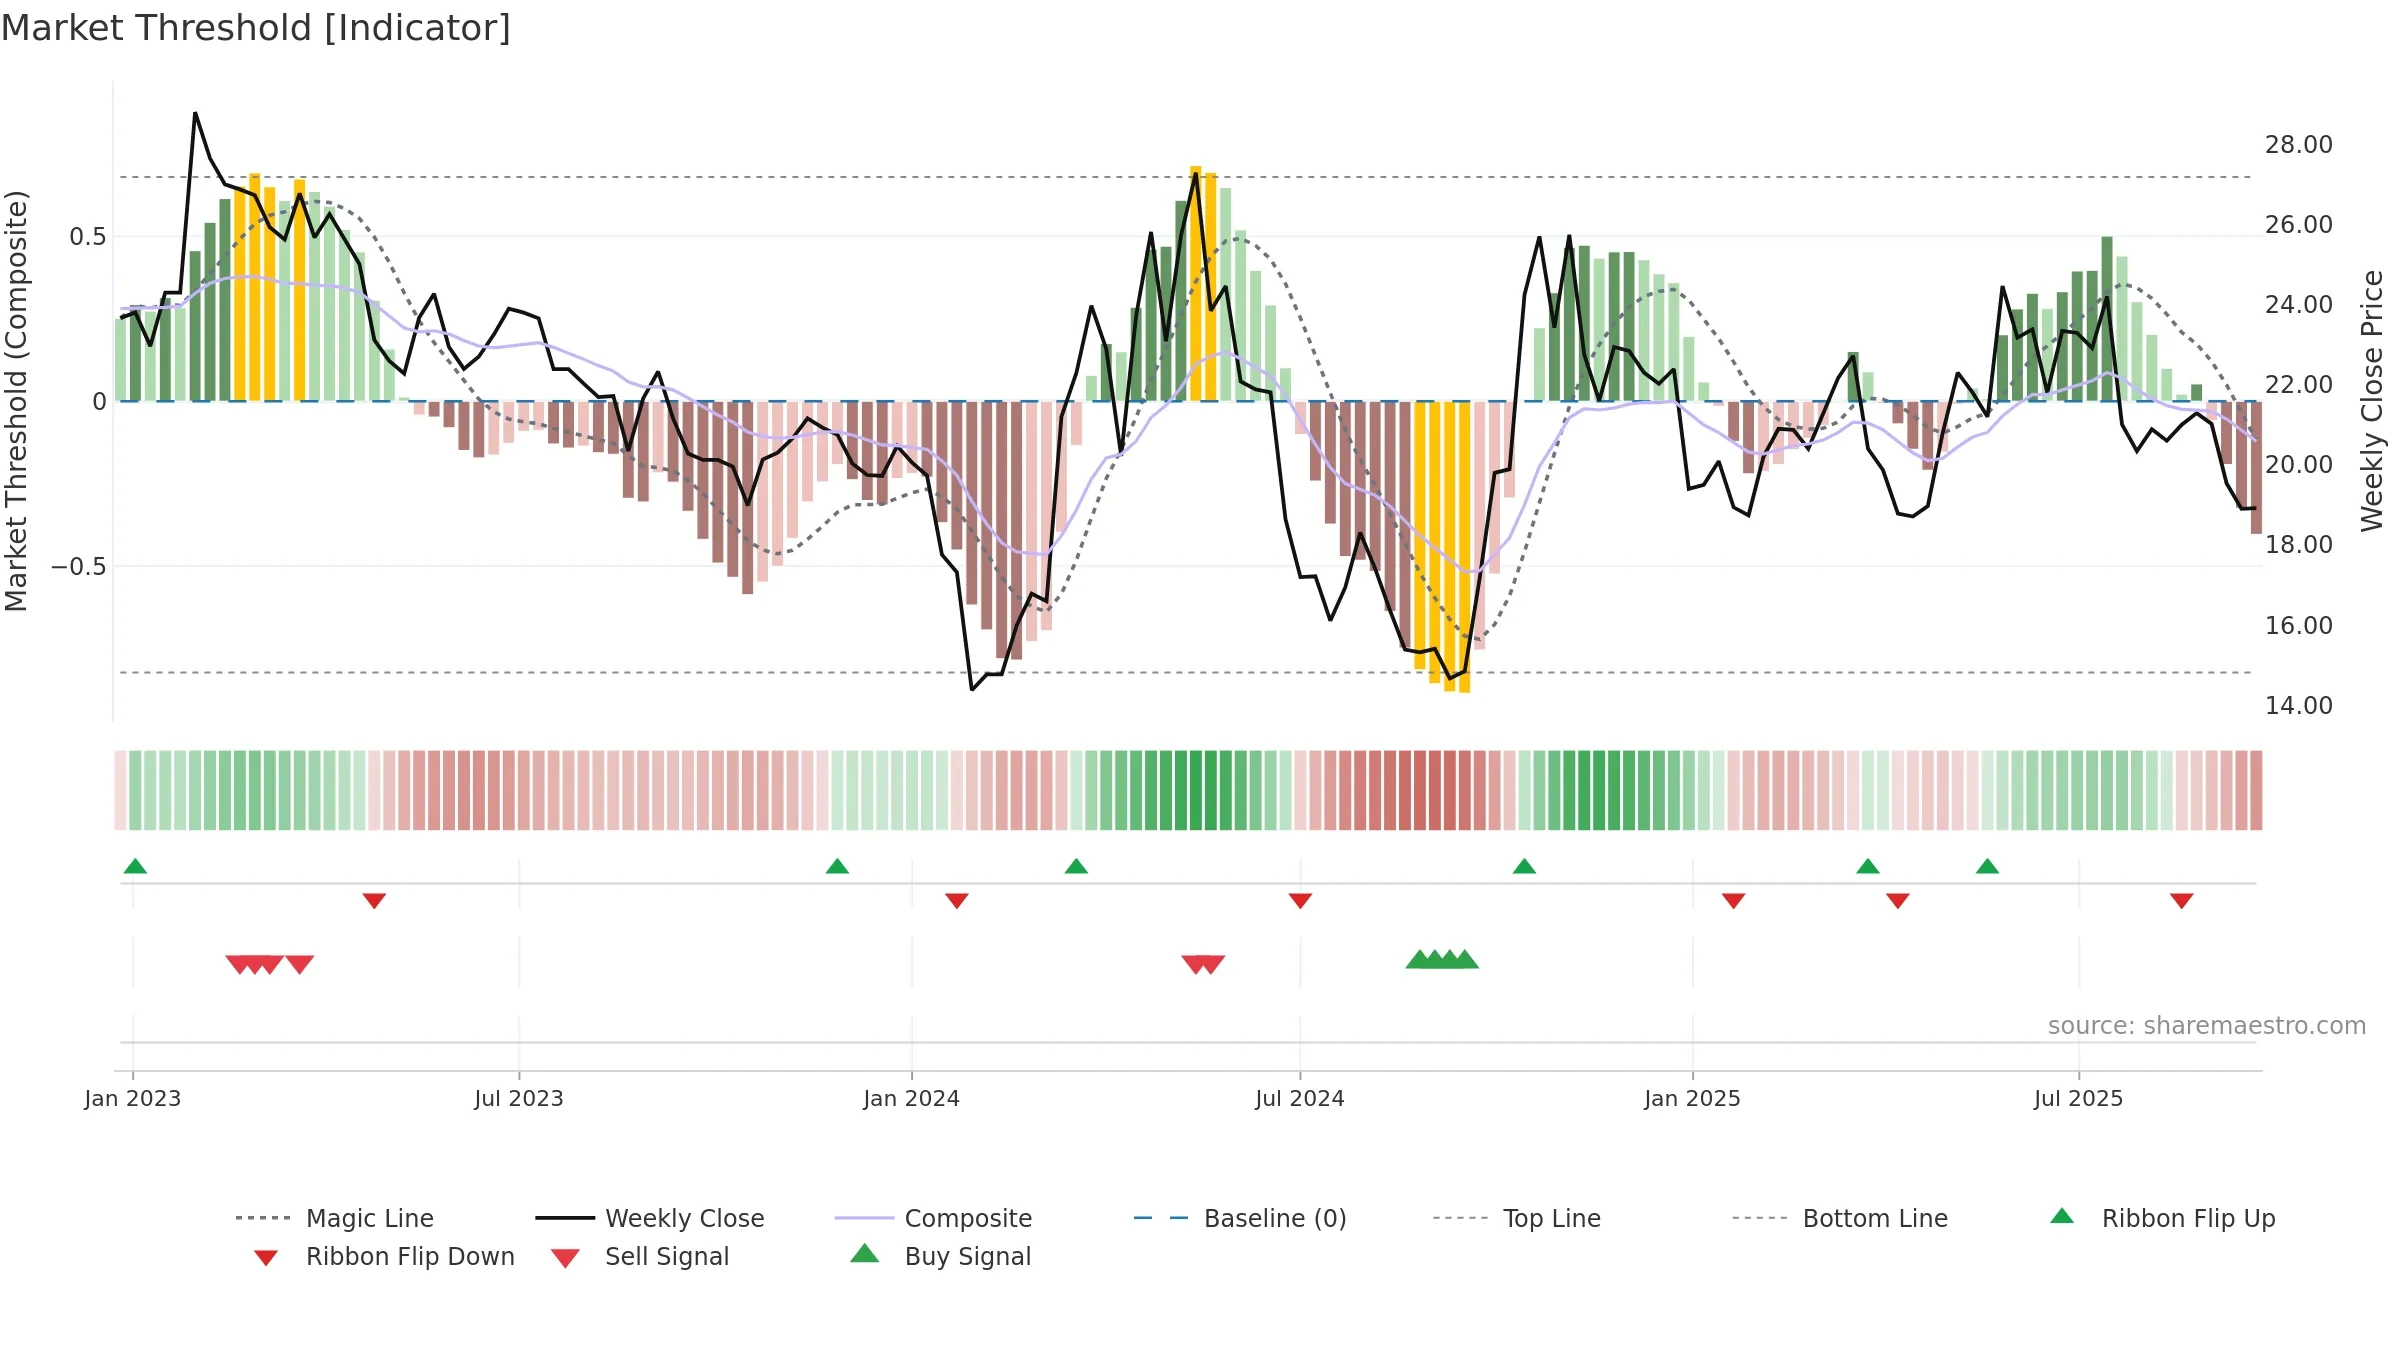Toggle the Top Line legend entry
The width and height of the screenshot is (2400, 1350).
point(1516,1218)
